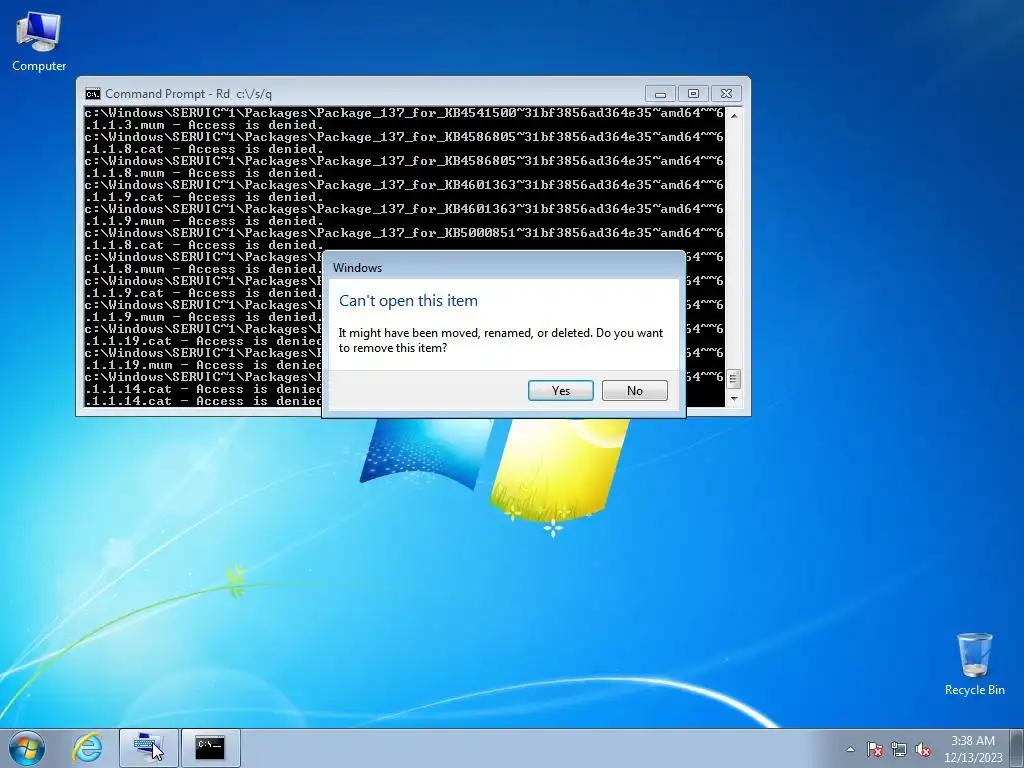Screen dimensions: 1024x768
Task: Switch to the Command Prompt taskbar button
Action: point(210,748)
